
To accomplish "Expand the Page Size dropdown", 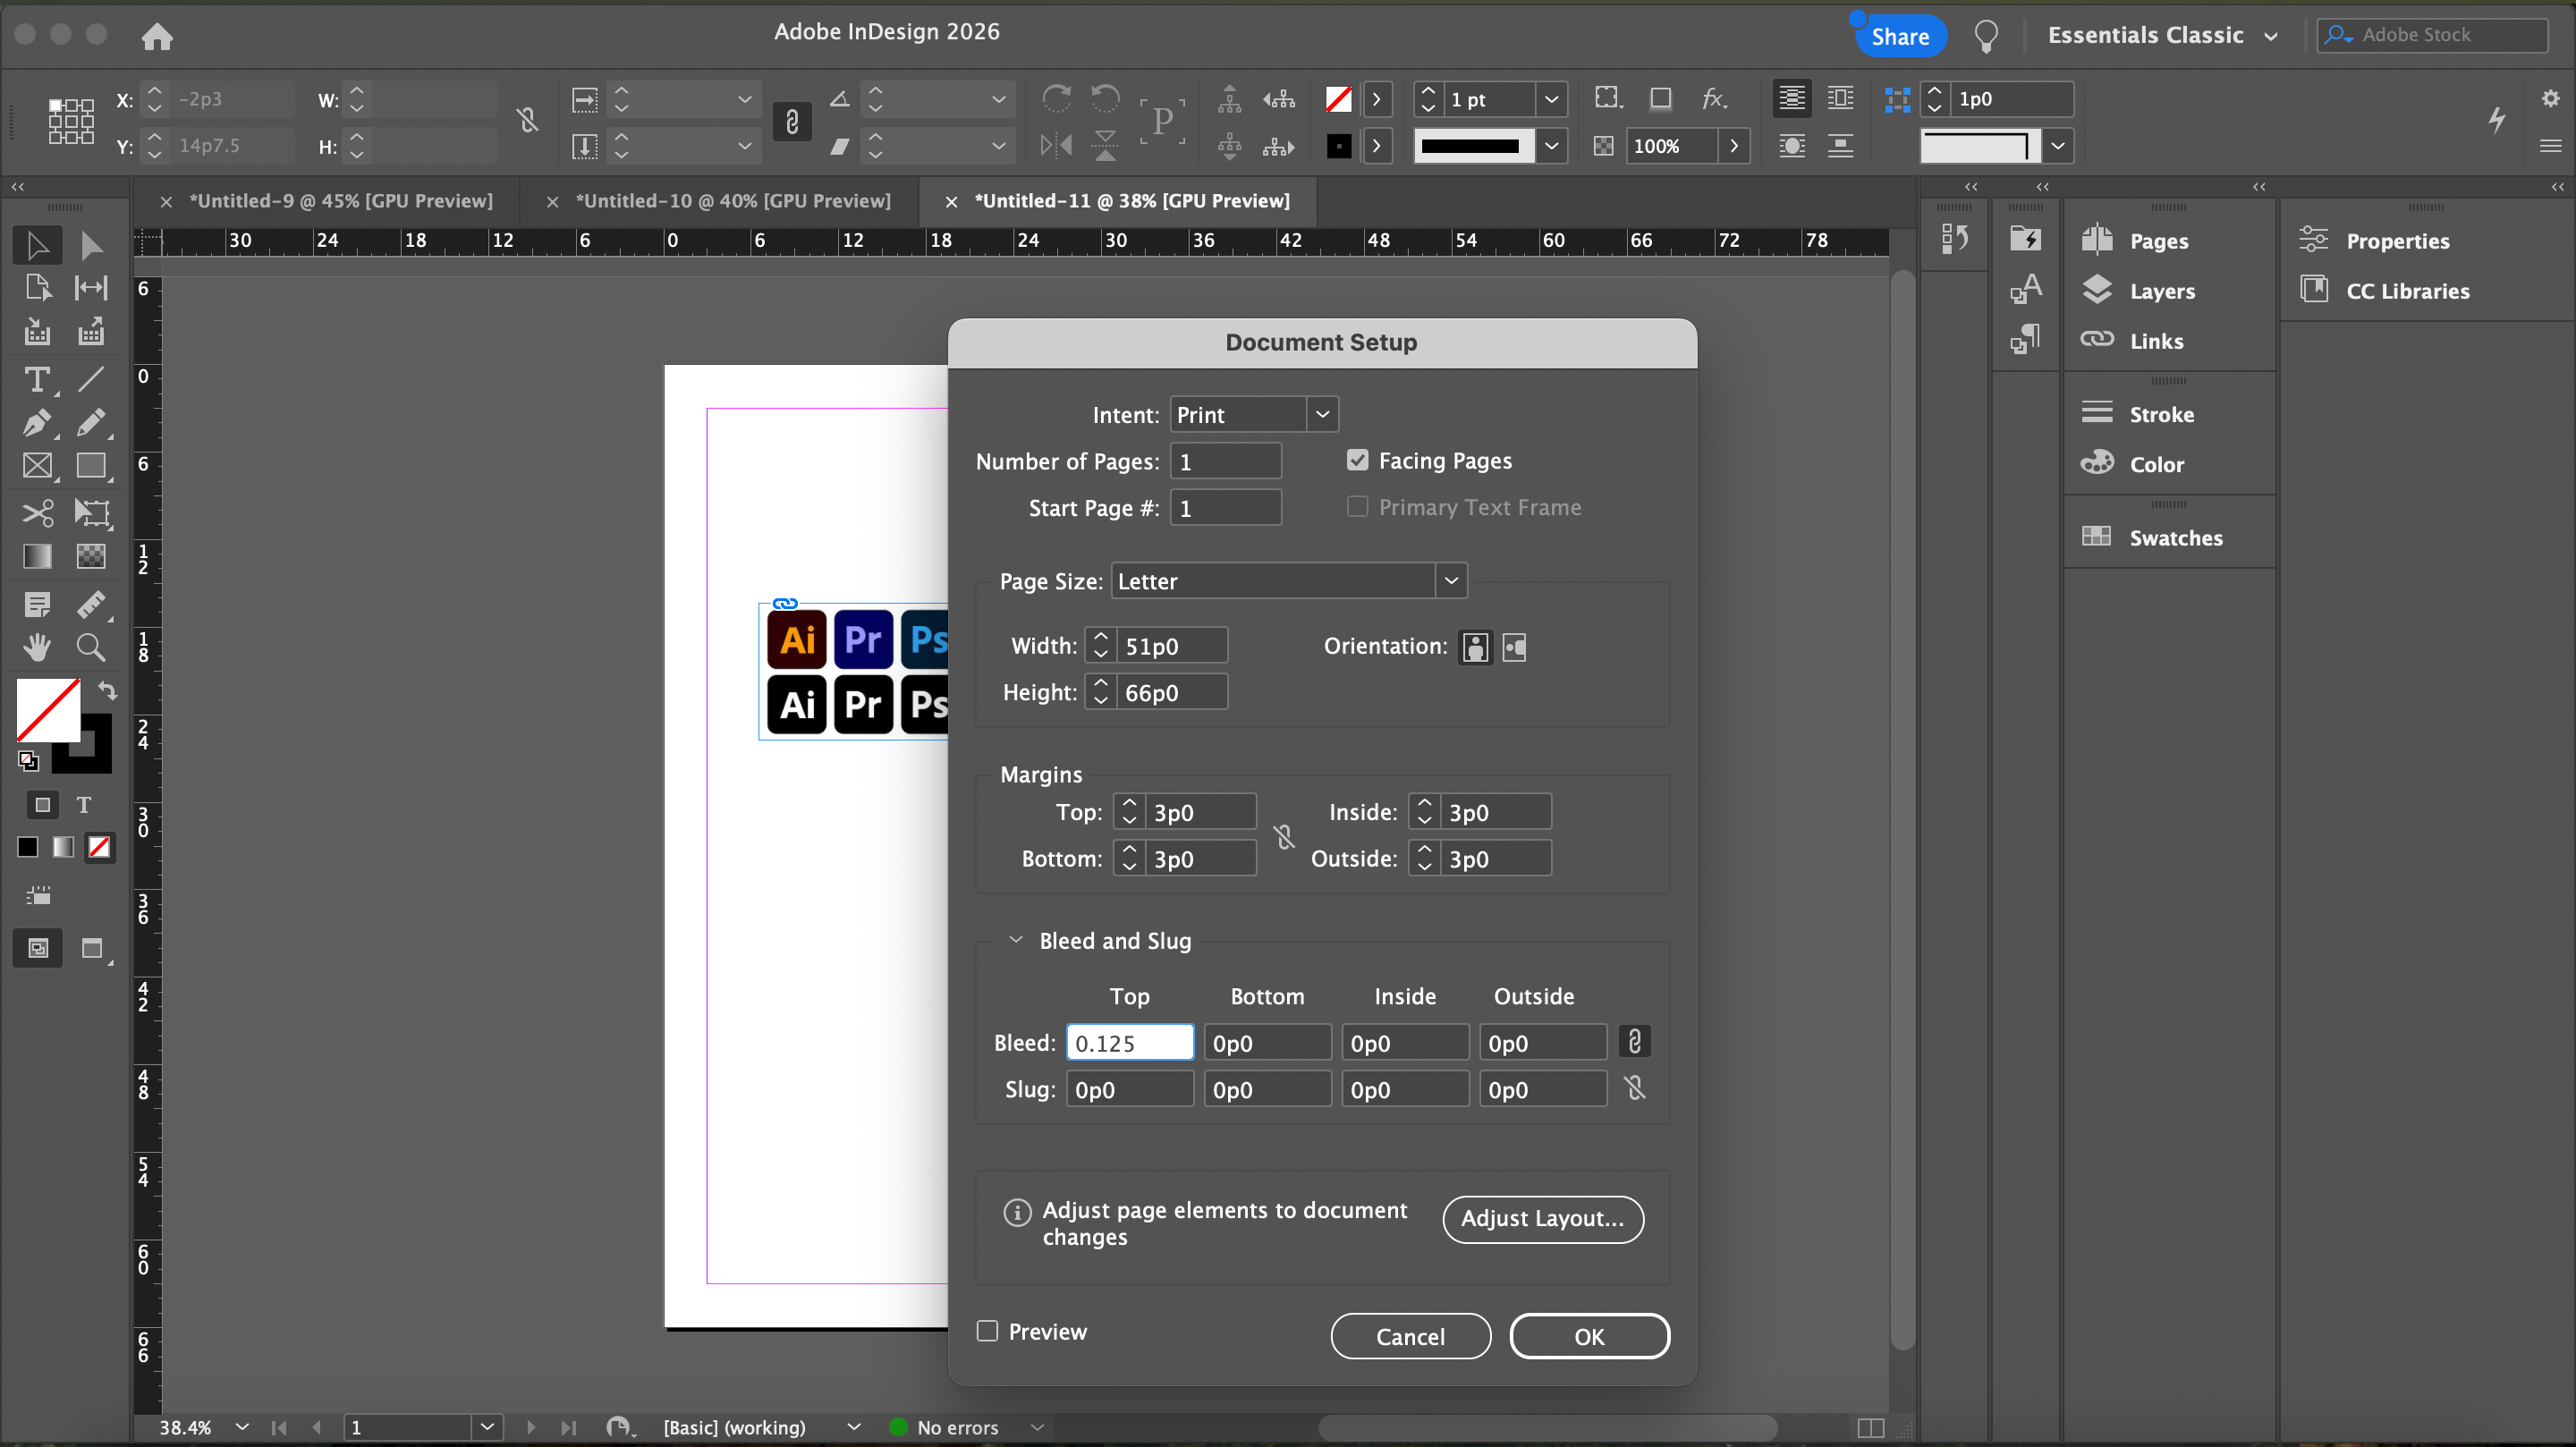I will pyautogui.click(x=1288, y=581).
